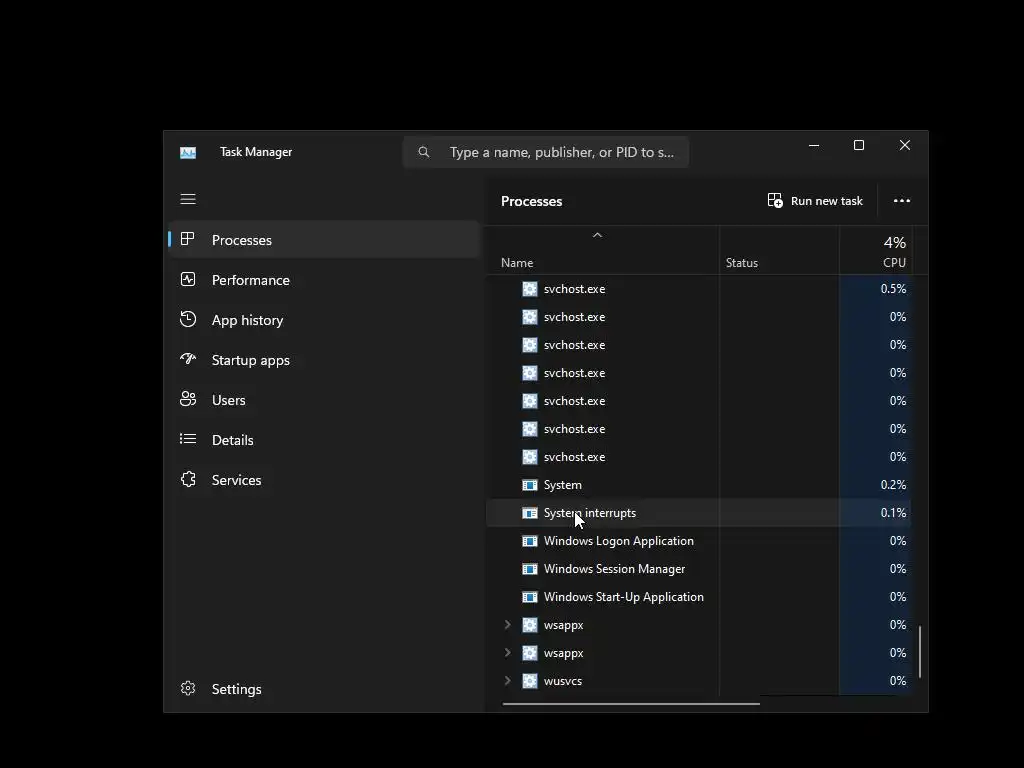Click the 0.1% CPU value for System interrupts
The height and width of the screenshot is (768, 1024).
pos(893,513)
